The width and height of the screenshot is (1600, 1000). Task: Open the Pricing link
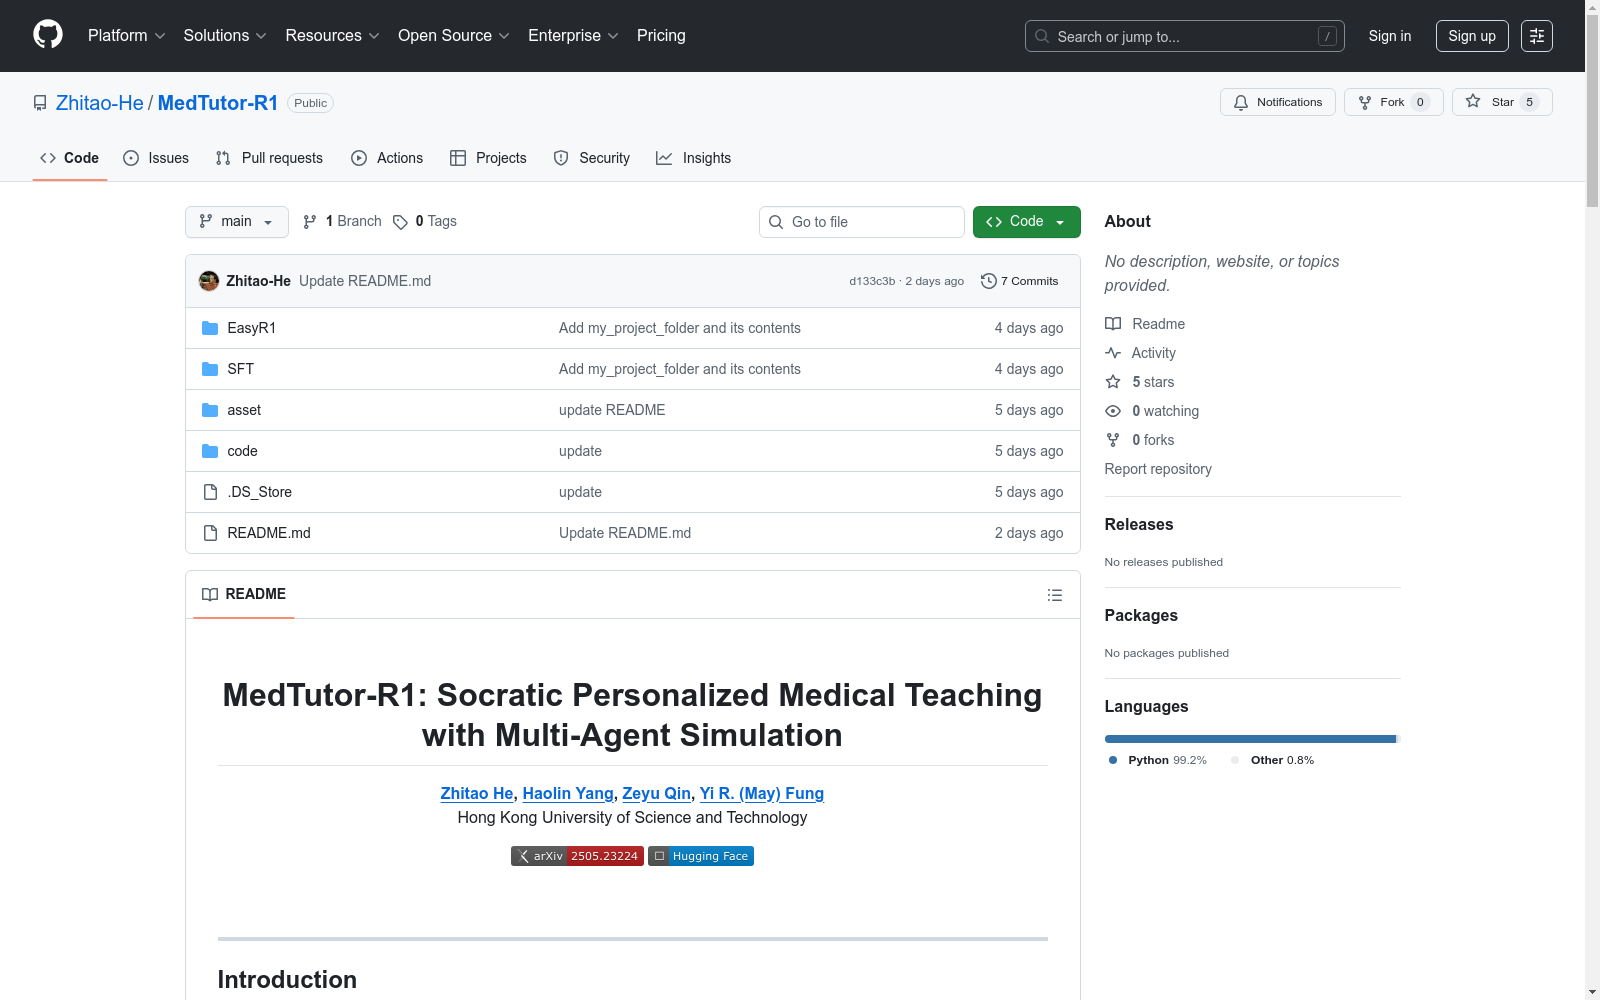tap(661, 36)
